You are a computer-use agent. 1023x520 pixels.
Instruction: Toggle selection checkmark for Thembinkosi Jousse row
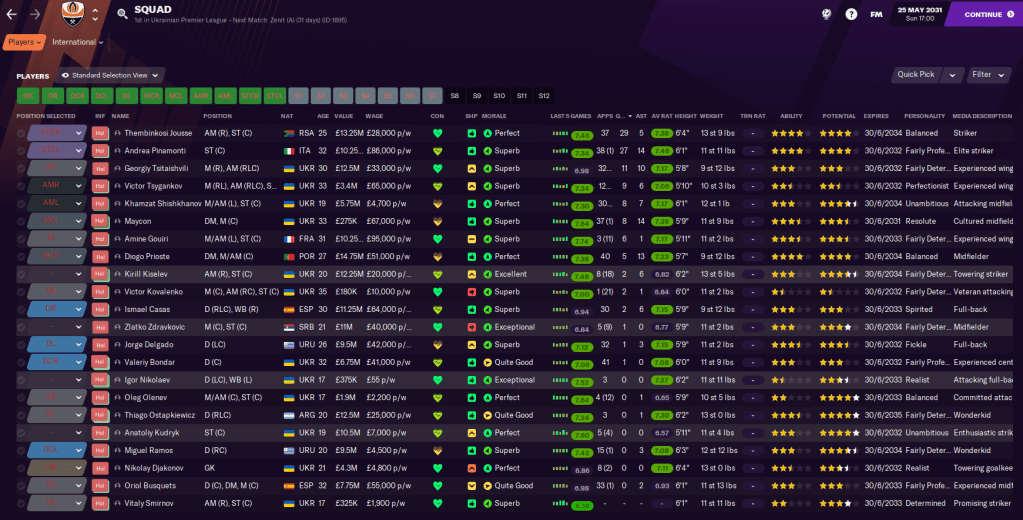click(x=9, y=133)
